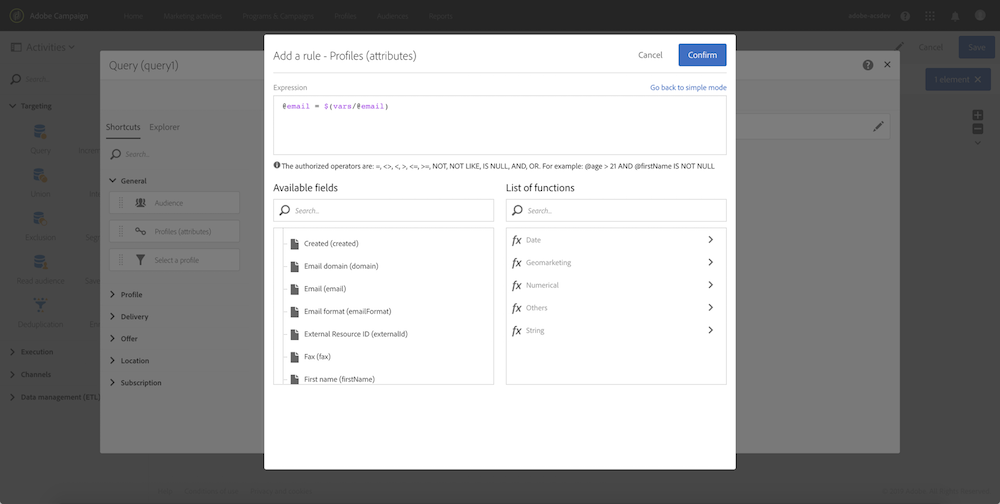1000x504 pixels.
Task: Click the help icon in Query dialog
Action: [x=868, y=65]
